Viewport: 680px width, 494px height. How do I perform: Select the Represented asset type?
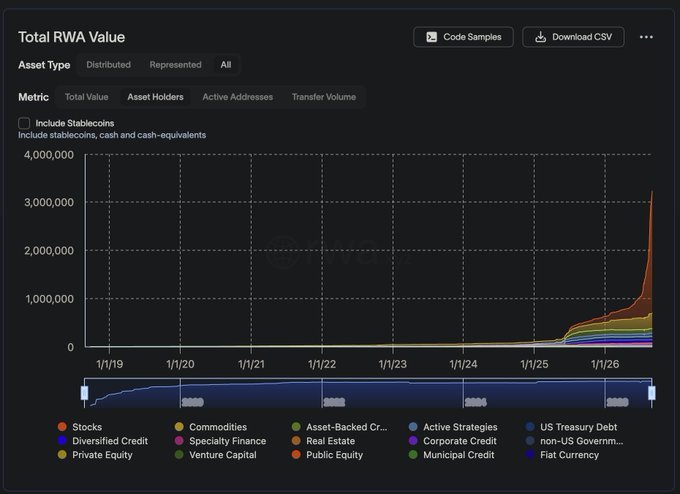click(x=175, y=65)
